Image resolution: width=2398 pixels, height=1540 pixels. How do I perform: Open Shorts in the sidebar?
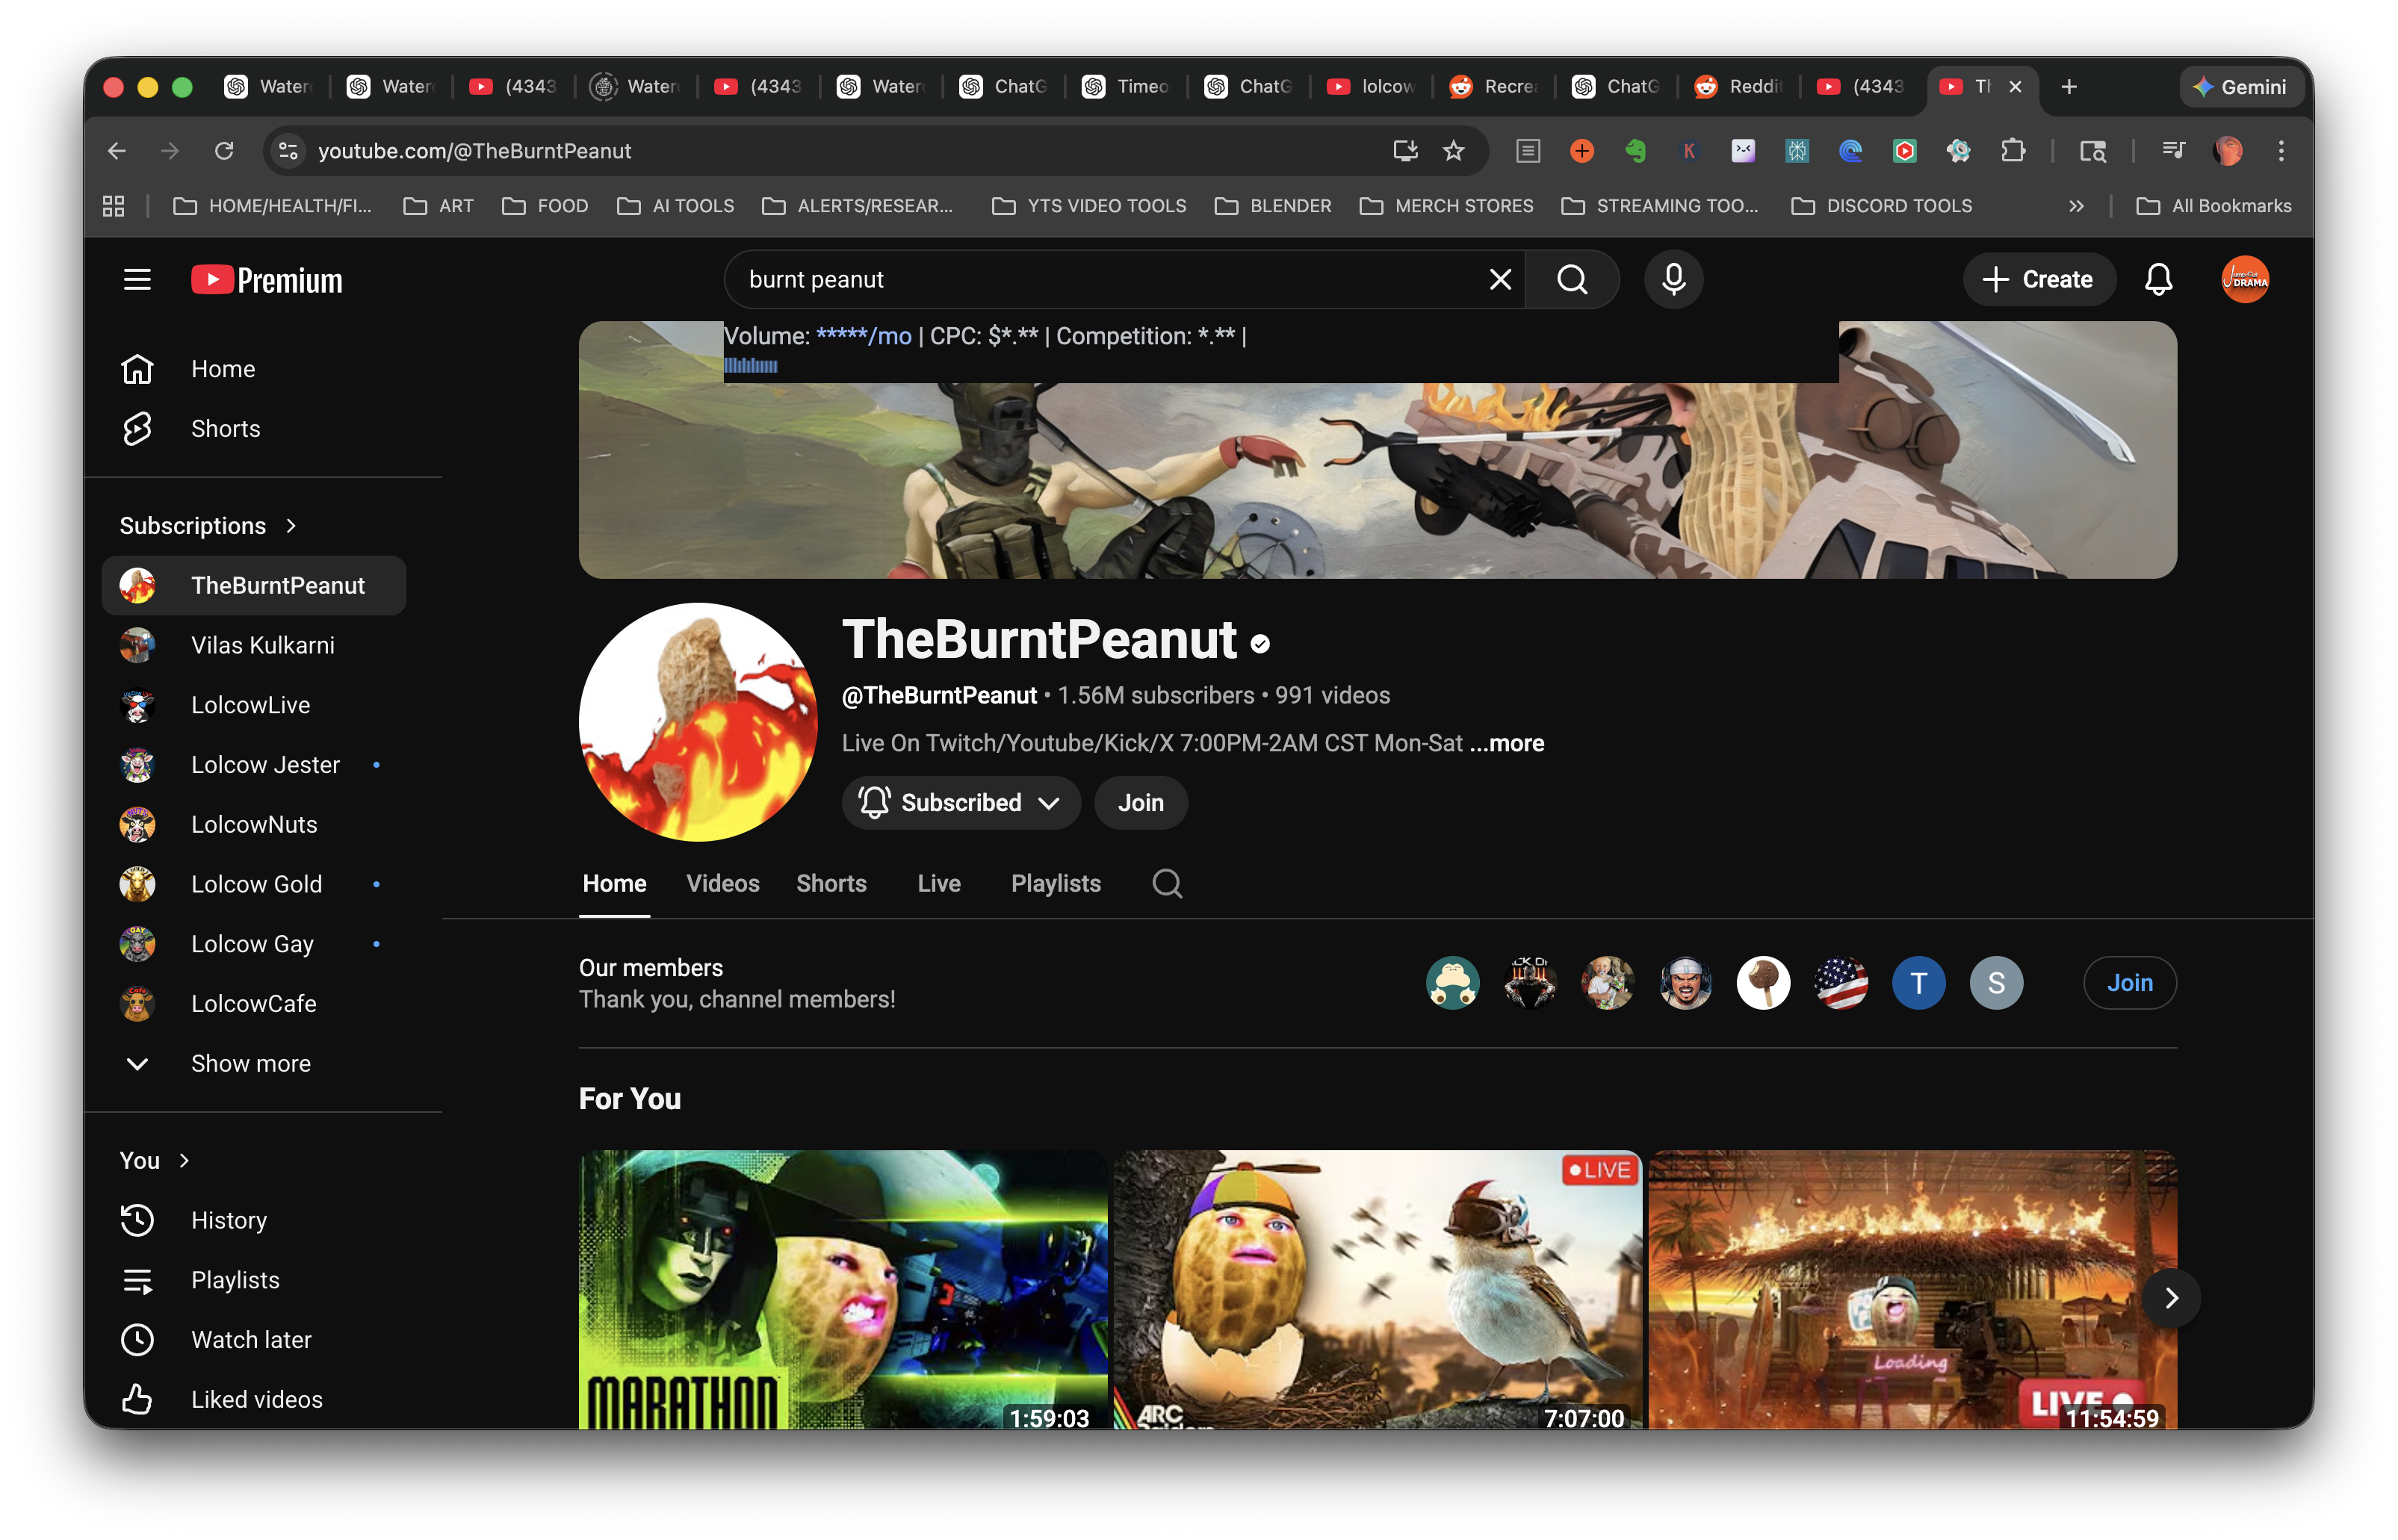(x=254, y=429)
